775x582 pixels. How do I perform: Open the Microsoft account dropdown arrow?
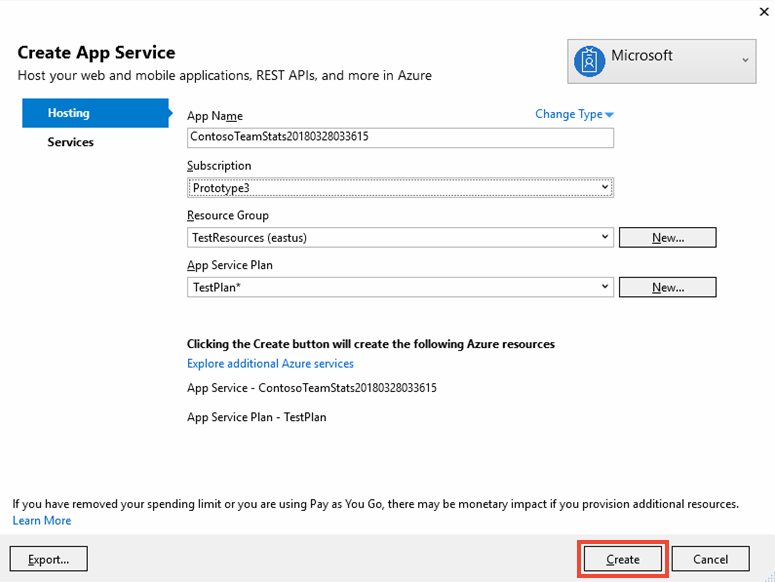[745, 60]
